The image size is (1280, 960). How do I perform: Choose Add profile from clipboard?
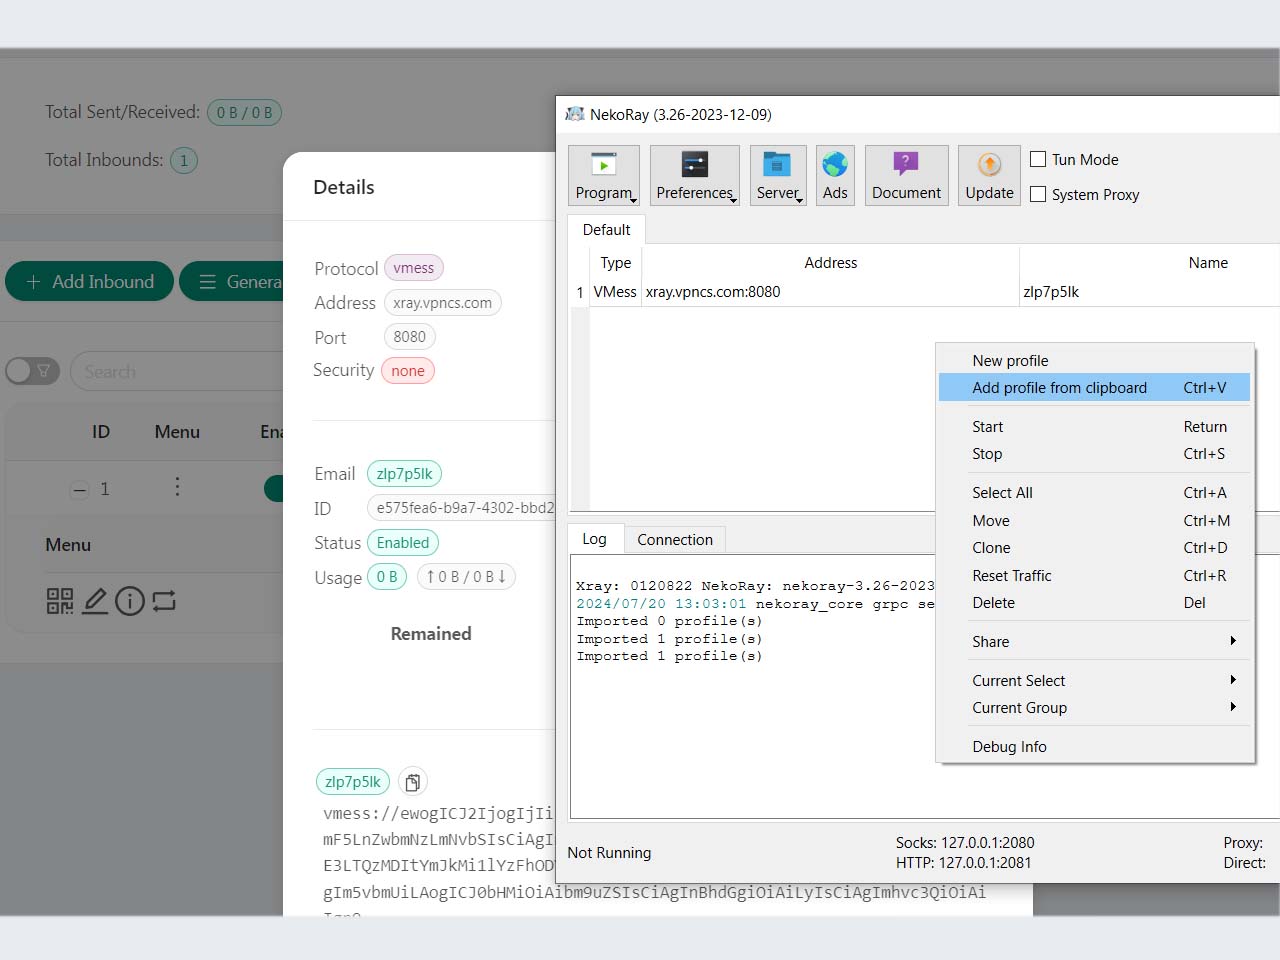coord(1095,388)
